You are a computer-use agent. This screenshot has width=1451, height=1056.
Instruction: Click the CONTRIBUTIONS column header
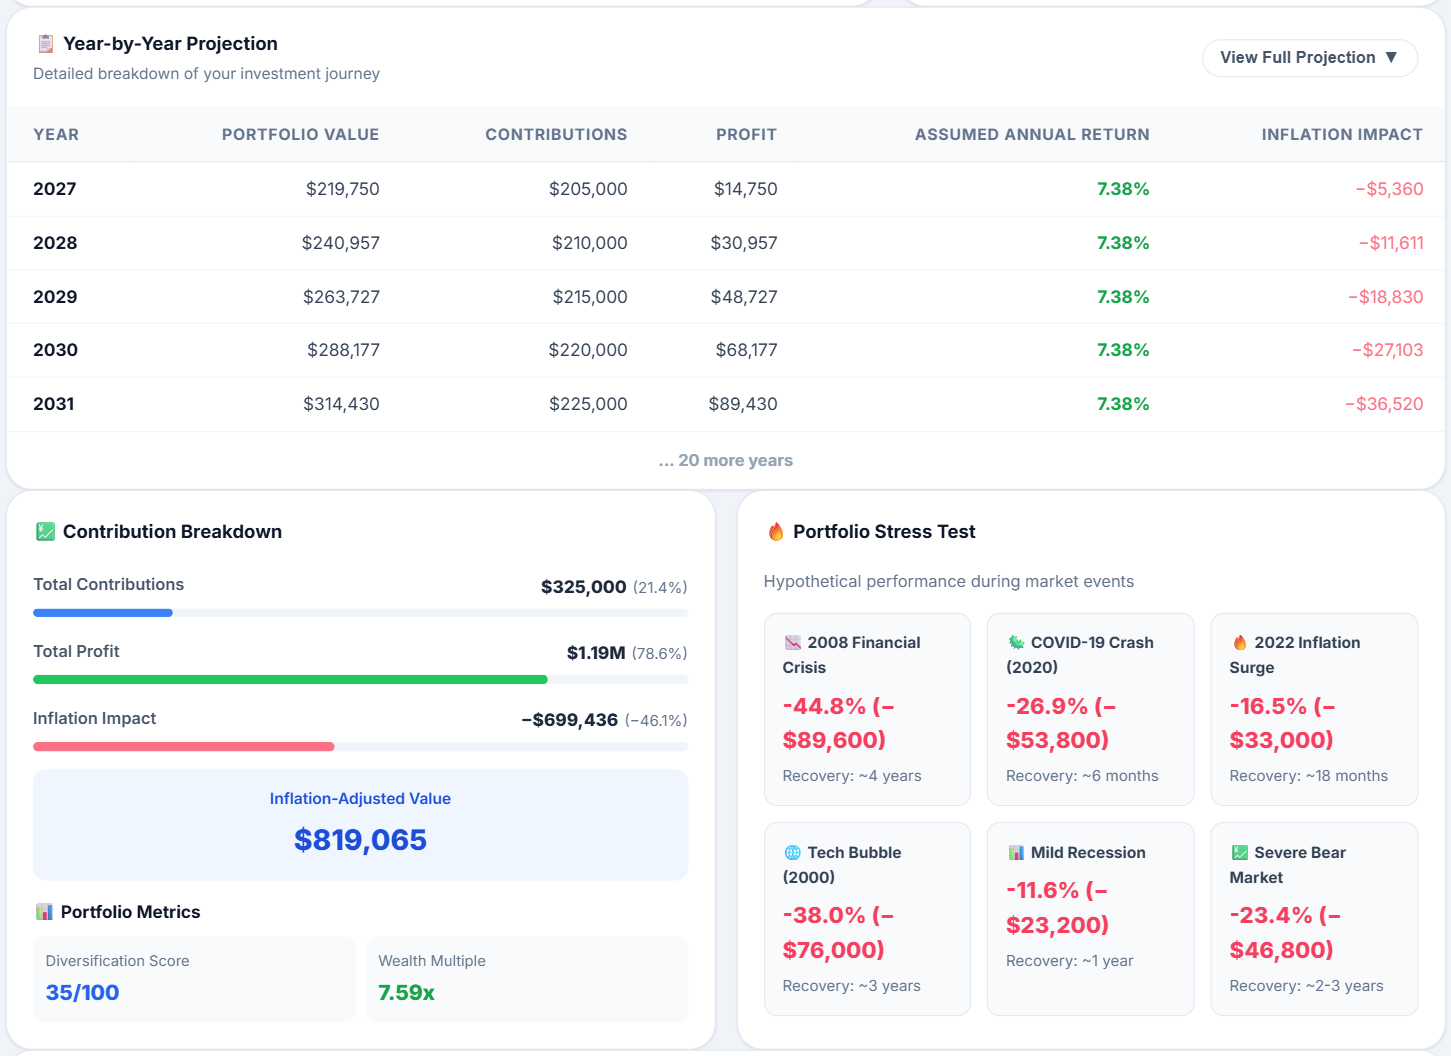point(557,135)
